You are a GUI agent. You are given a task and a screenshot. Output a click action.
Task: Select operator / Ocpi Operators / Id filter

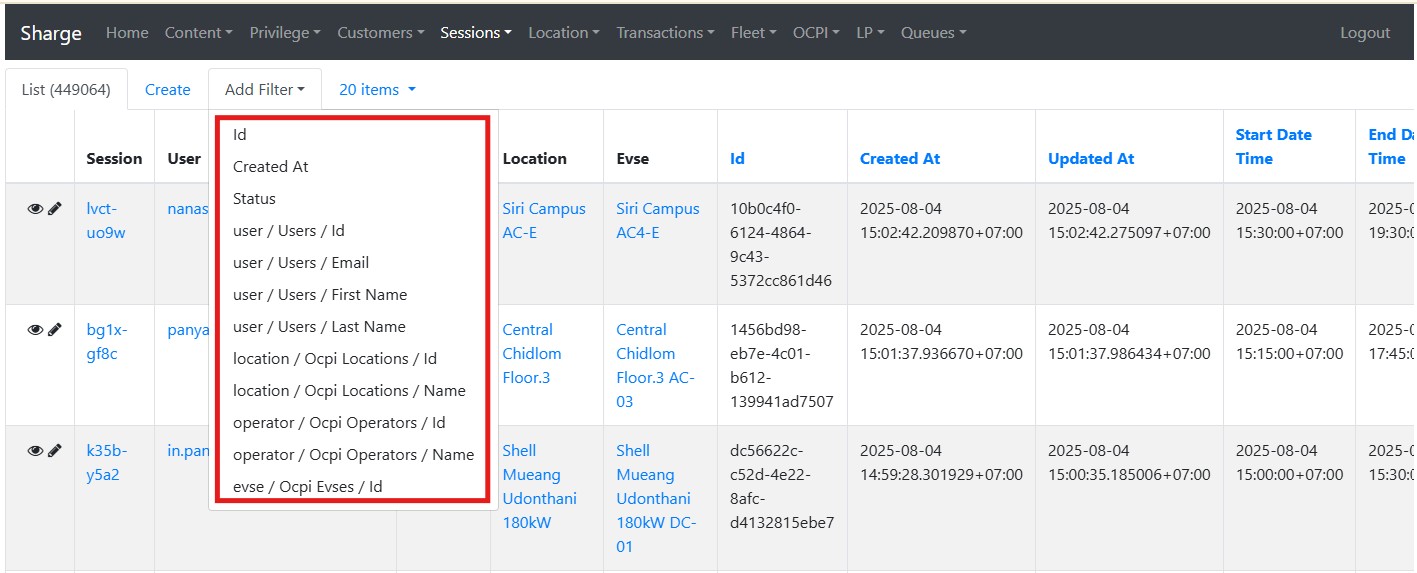click(339, 423)
